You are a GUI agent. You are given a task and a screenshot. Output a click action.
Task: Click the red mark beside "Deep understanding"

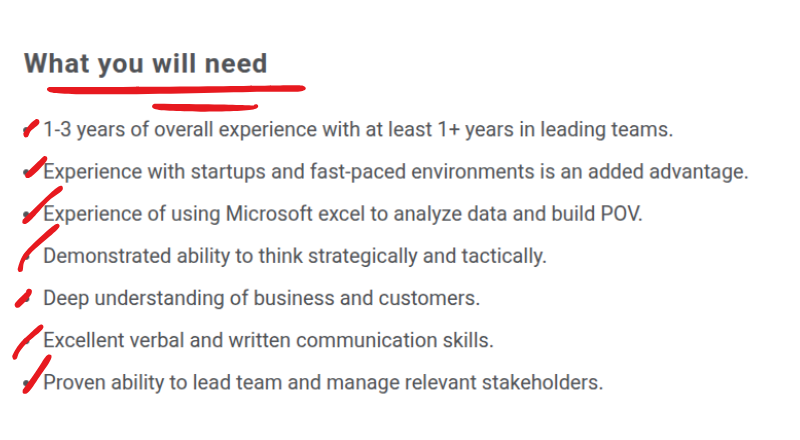pos(25,297)
